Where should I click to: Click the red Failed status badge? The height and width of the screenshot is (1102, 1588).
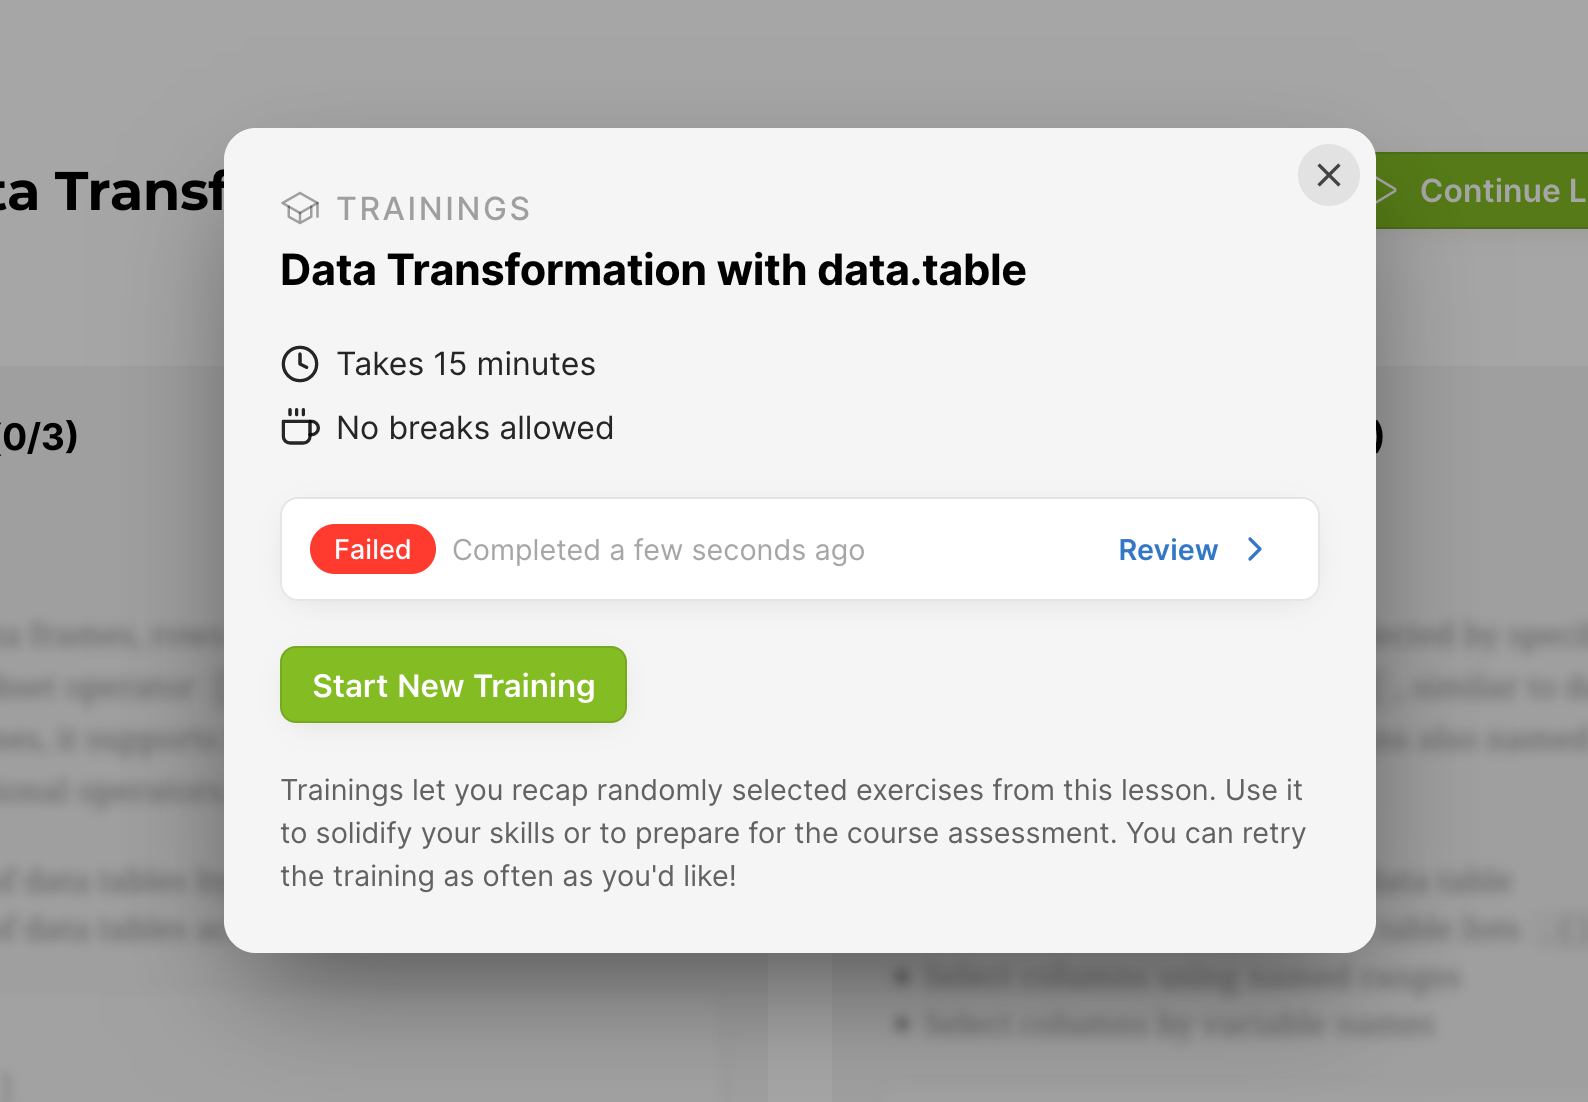pyautogui.click(x=372, y=549)
